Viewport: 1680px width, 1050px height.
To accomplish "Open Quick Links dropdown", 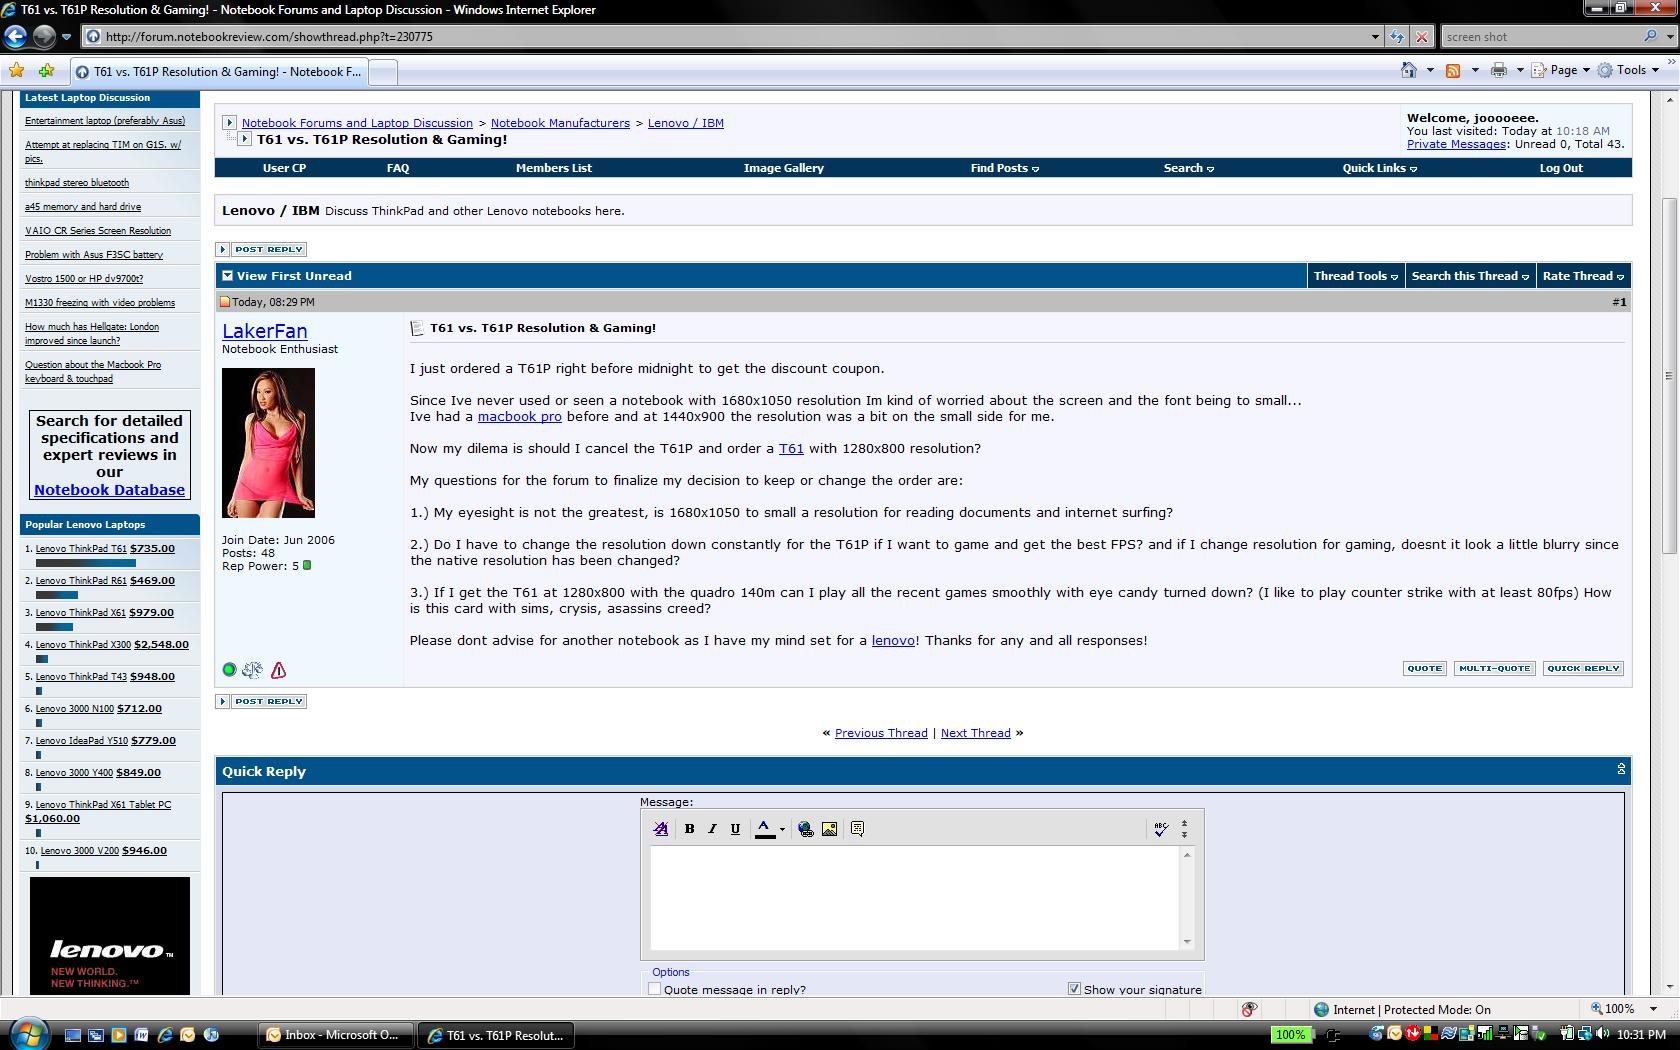I will coord(1379,168).
